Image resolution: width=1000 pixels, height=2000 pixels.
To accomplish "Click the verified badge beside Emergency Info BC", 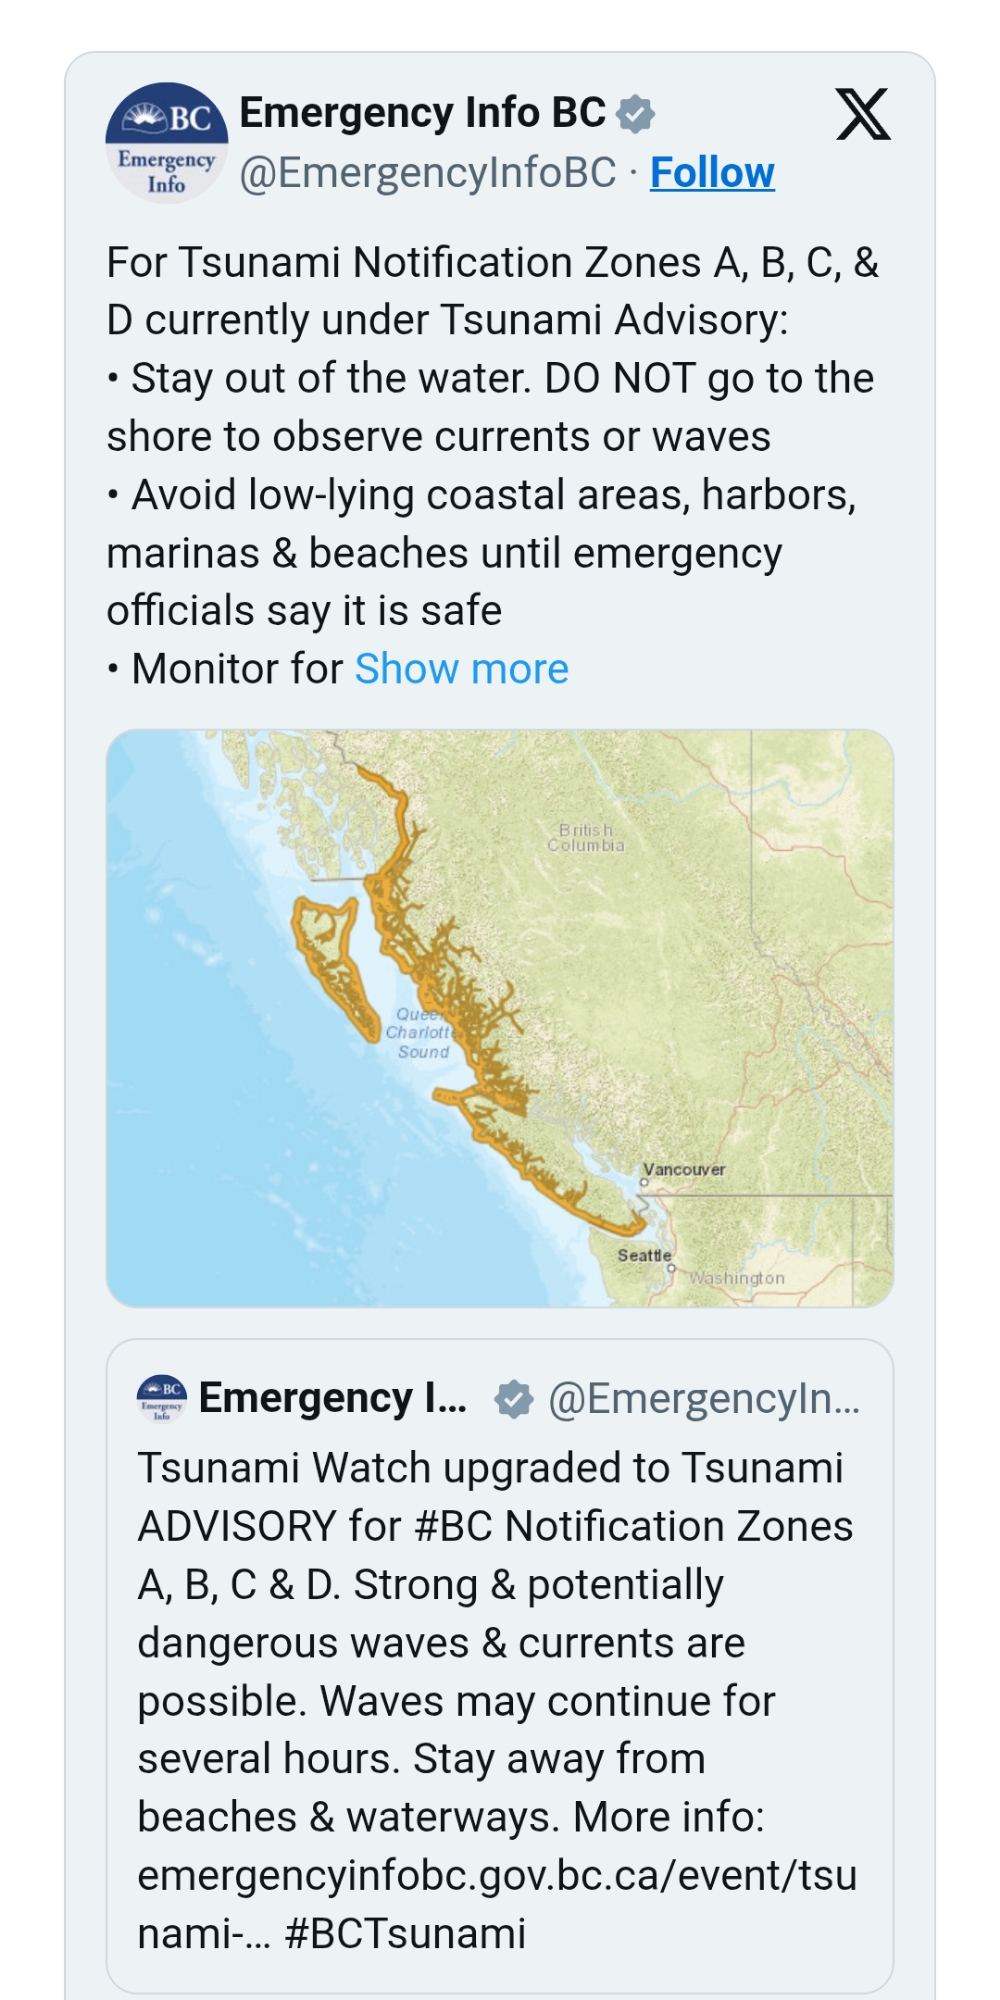I will [x=635, y=114].
